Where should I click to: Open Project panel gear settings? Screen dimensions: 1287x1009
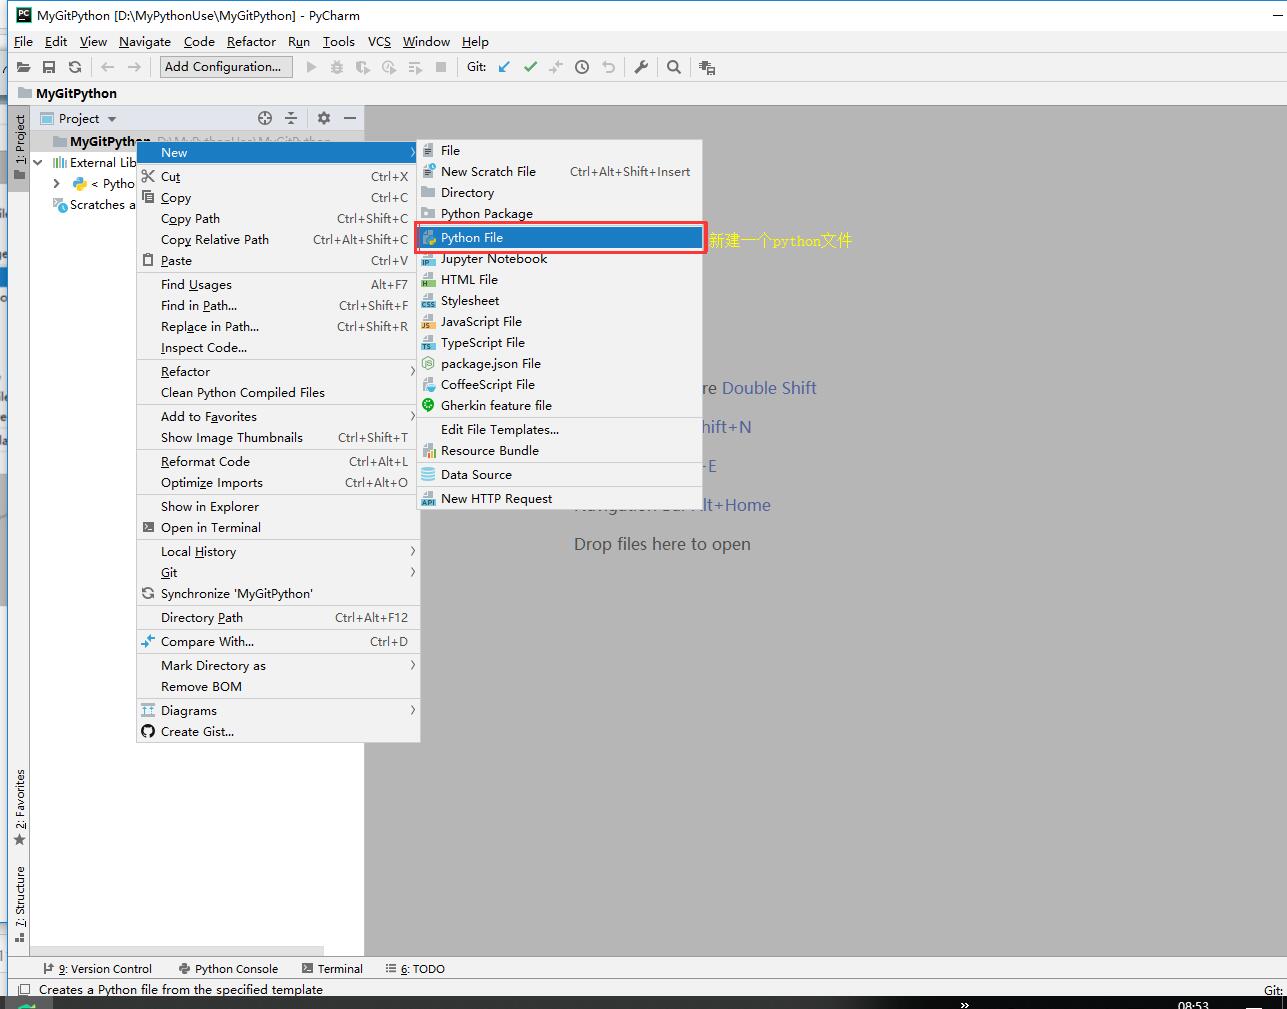point(324,118)
